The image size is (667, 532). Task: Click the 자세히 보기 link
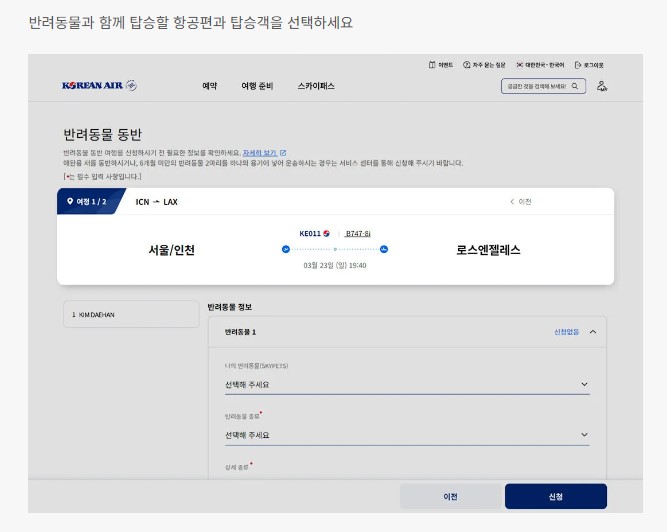click(260, 153)
